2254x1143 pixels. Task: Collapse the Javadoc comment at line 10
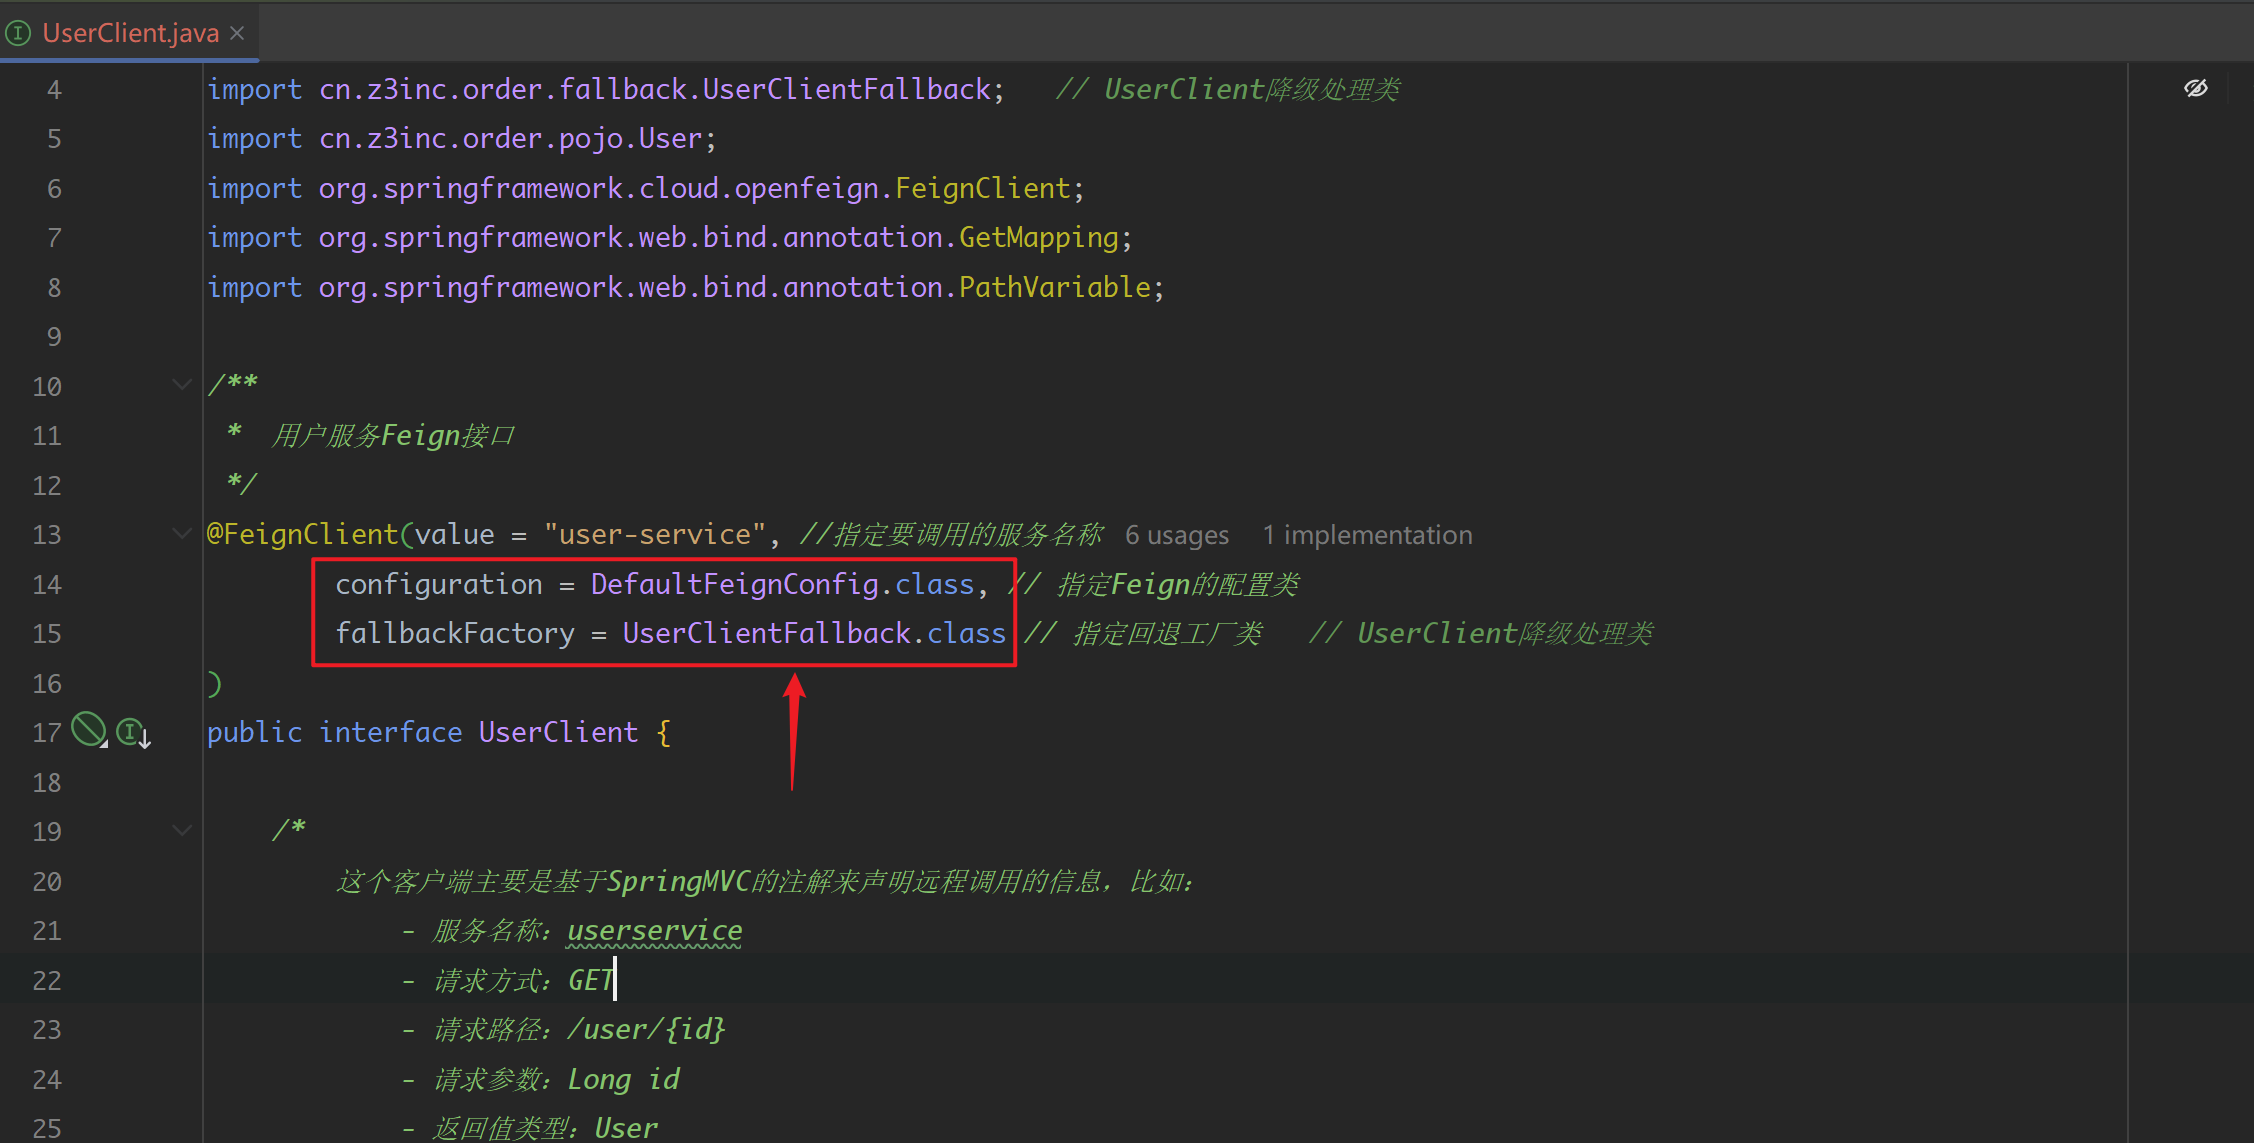pos(181,384)
